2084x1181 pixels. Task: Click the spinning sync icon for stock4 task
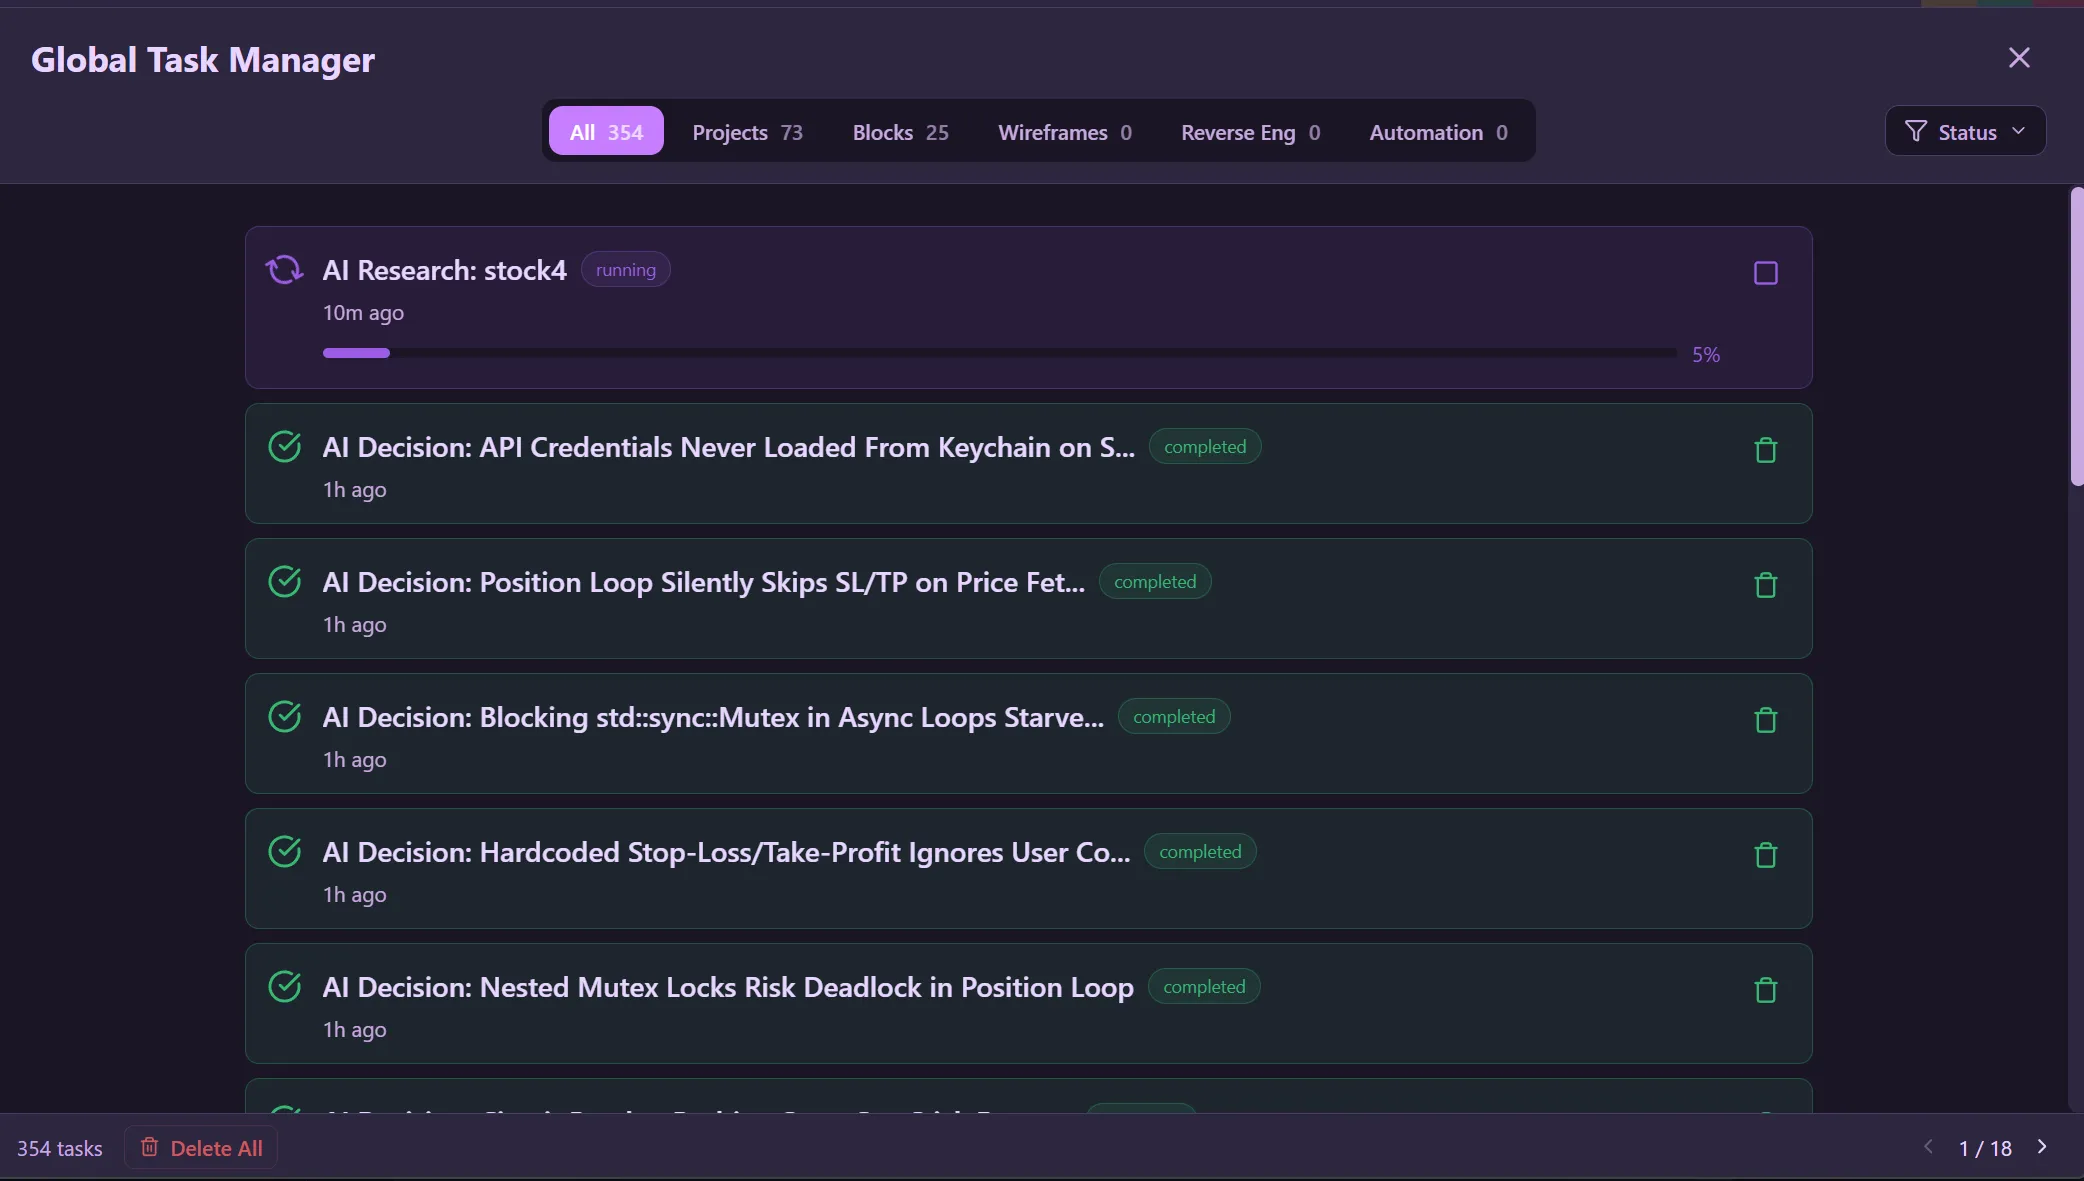(284, 270)
